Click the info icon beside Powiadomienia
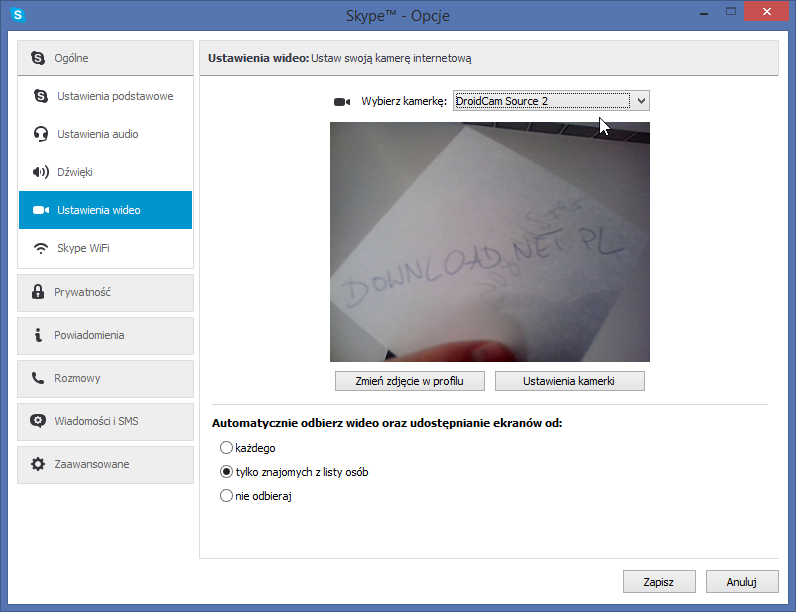 [38, 335]
